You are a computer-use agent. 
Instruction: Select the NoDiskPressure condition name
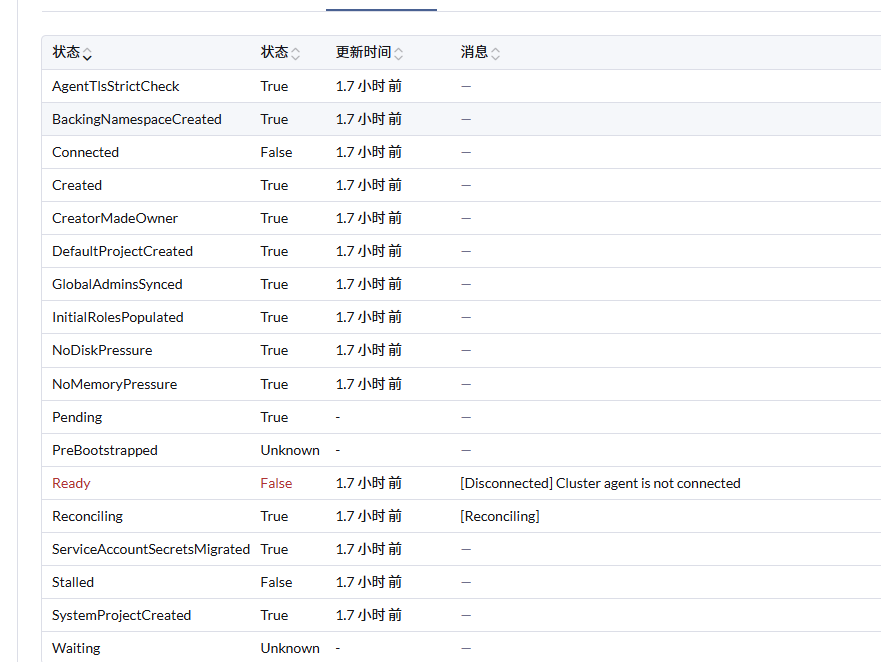point(102,351)
